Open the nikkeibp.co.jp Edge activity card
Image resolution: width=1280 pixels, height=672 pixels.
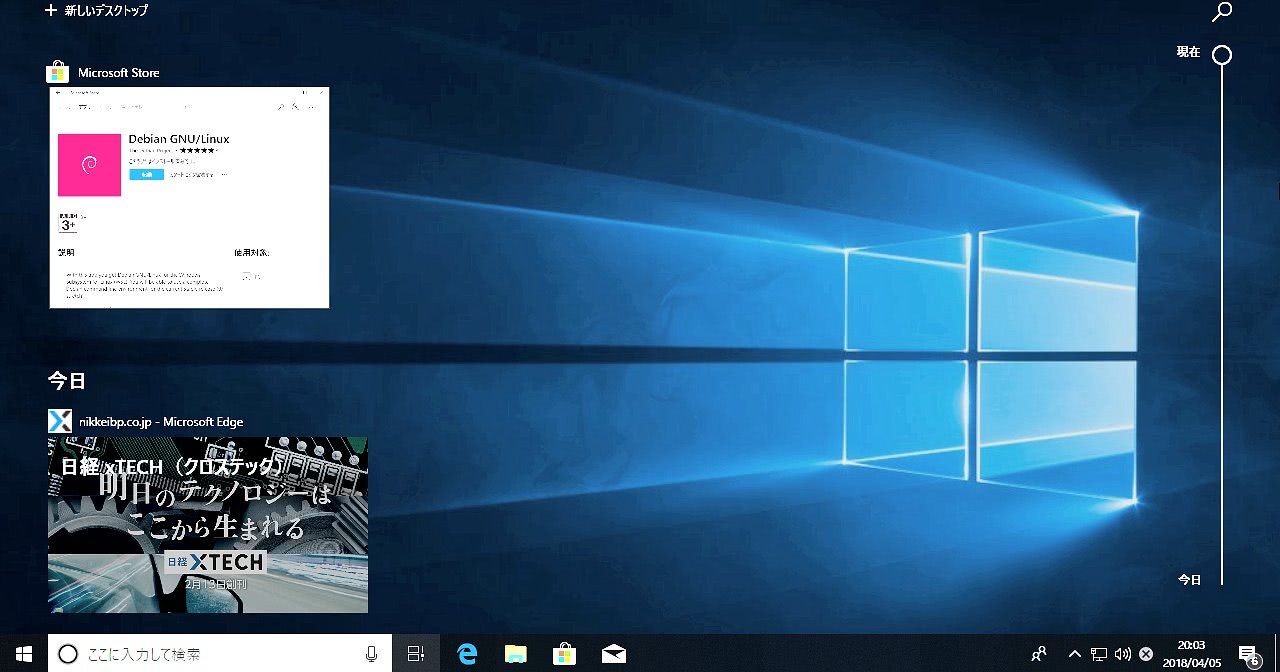[x=208, y=524]
